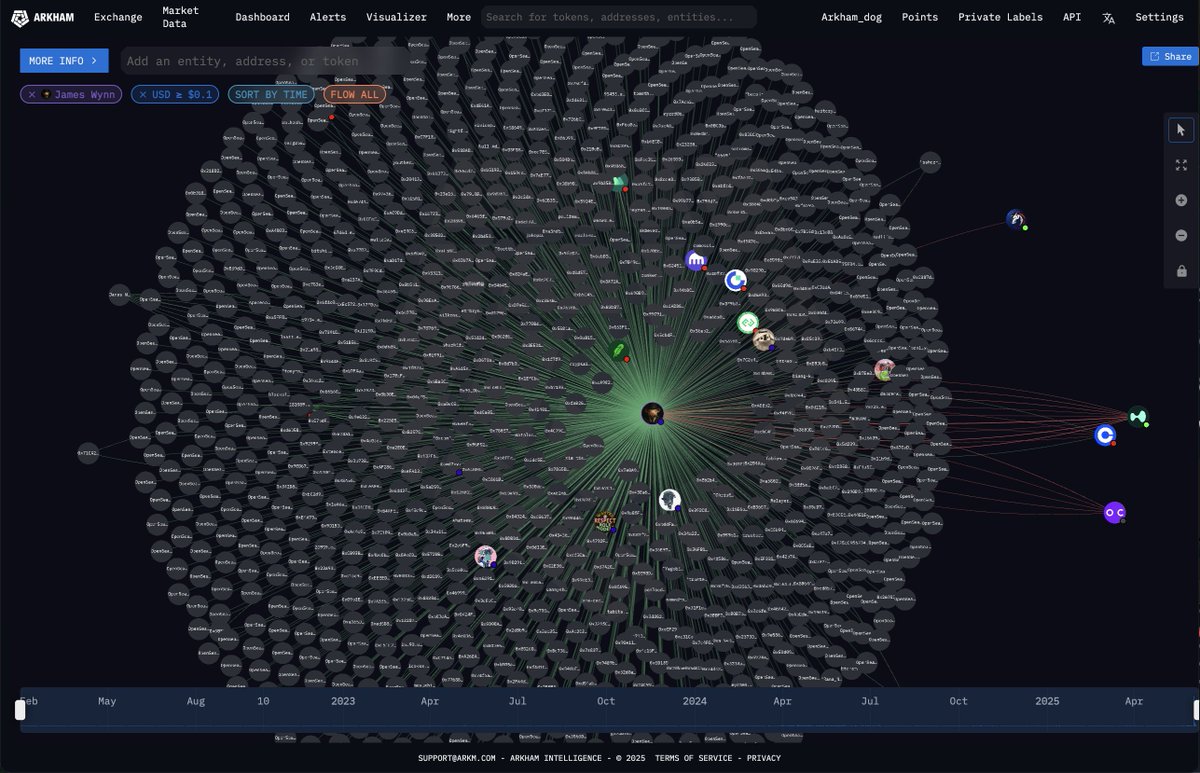
Task: Toggle the FLOW ALL filter
Action: tap(355, 95)
